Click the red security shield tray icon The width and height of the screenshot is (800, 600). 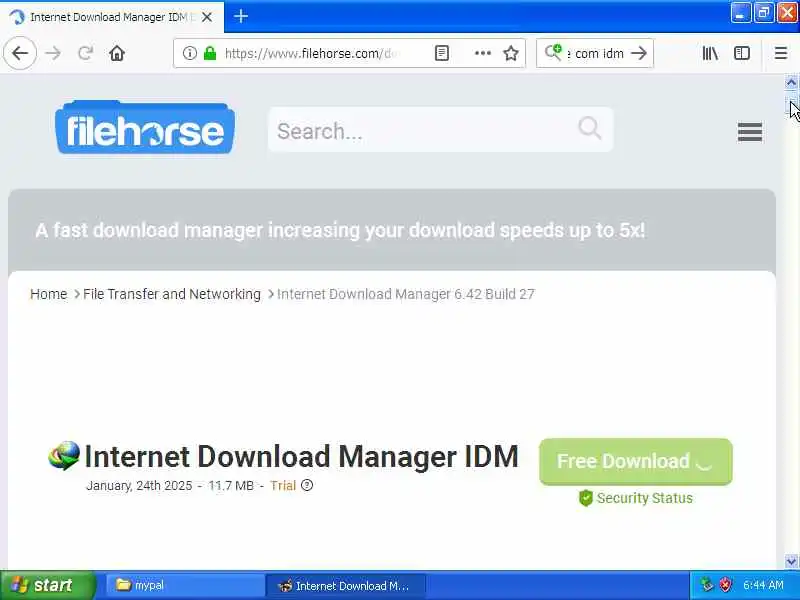[724, 584]
